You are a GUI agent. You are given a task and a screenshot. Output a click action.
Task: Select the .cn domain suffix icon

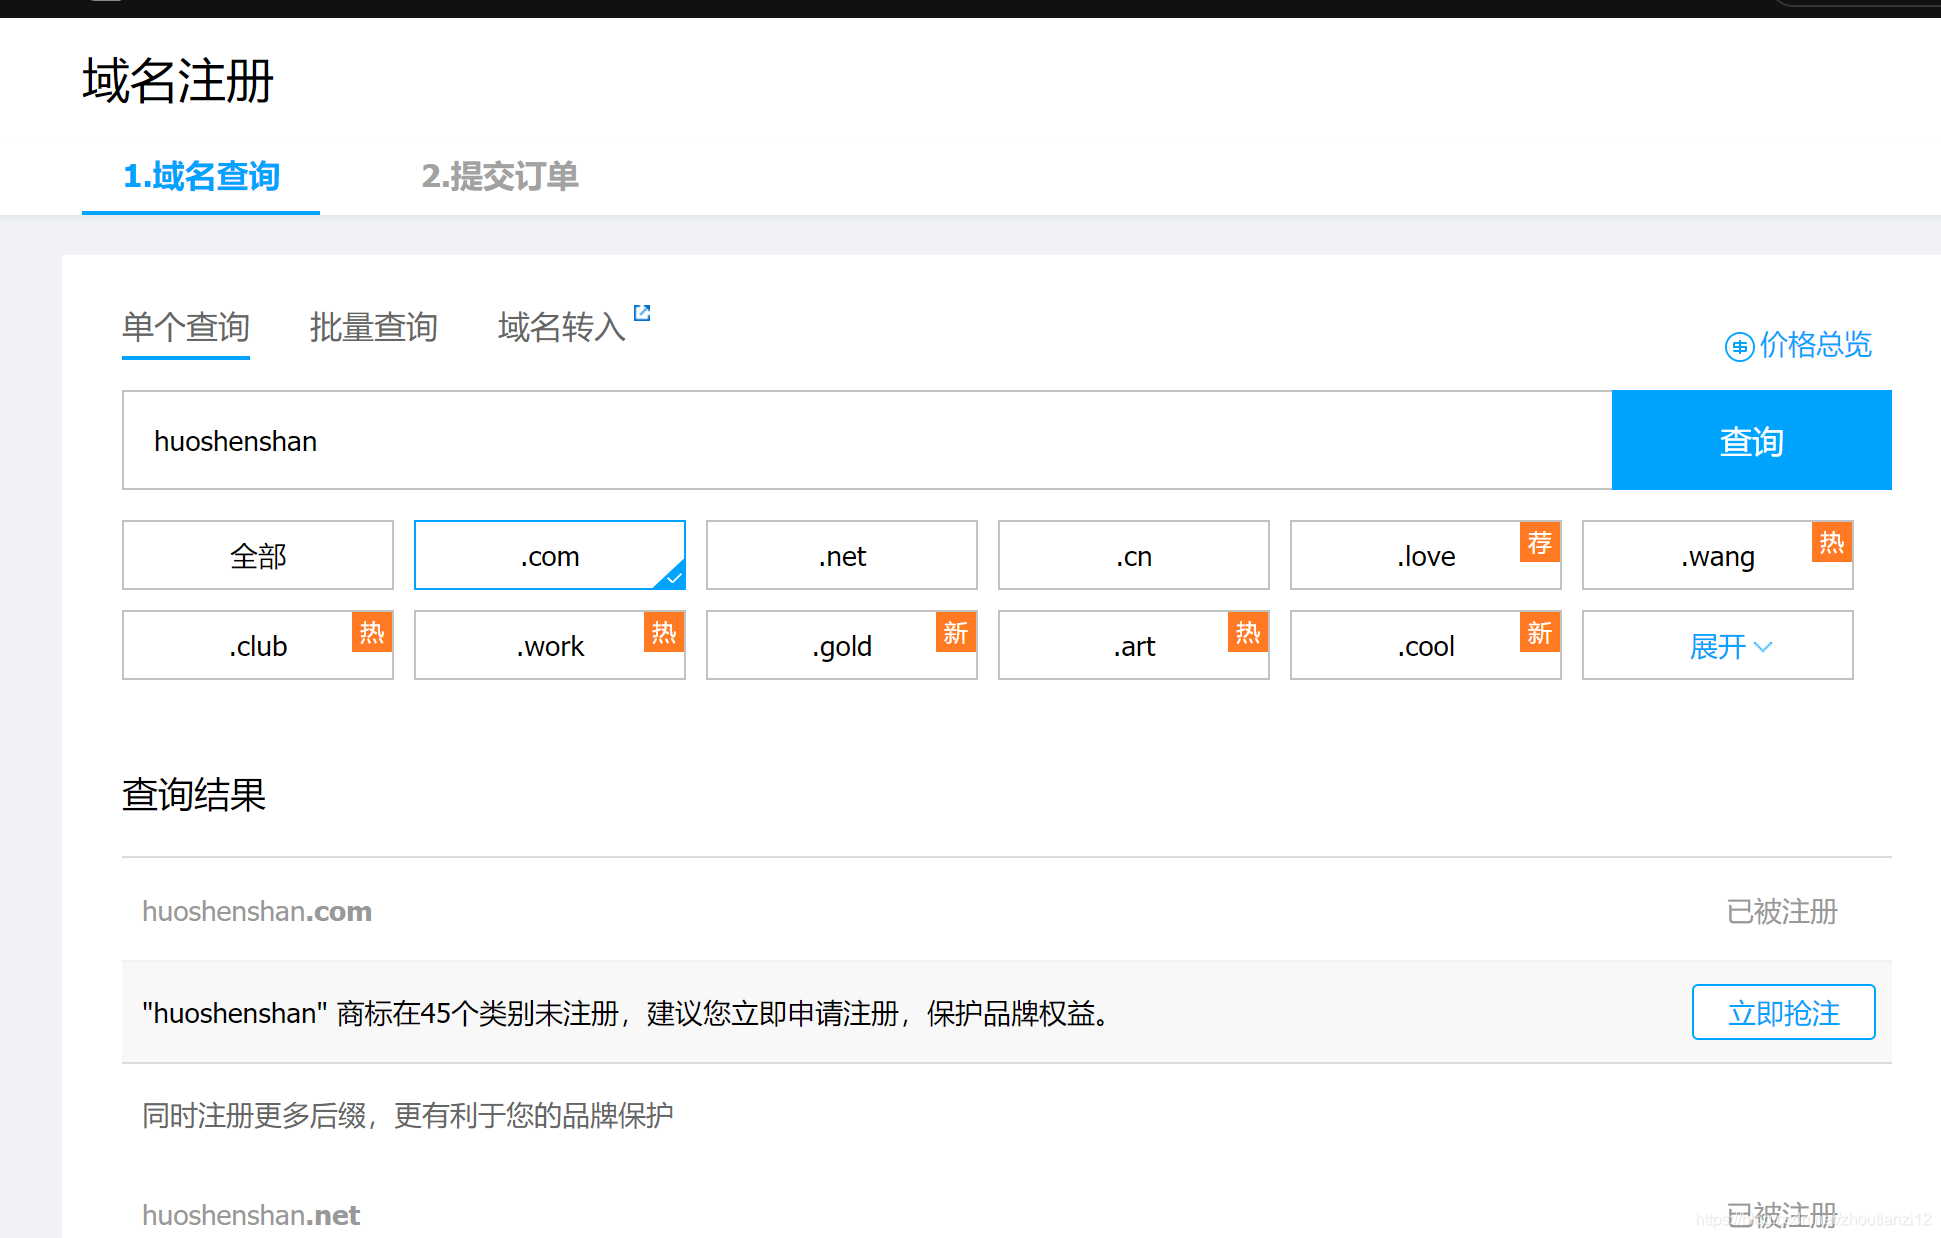[x=1133, y=555]
